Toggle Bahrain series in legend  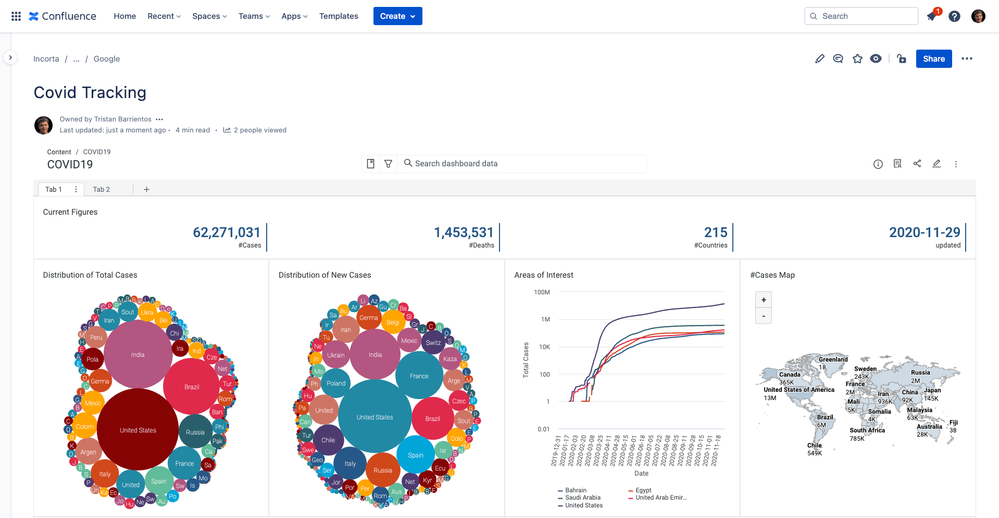tap(572, 491)
